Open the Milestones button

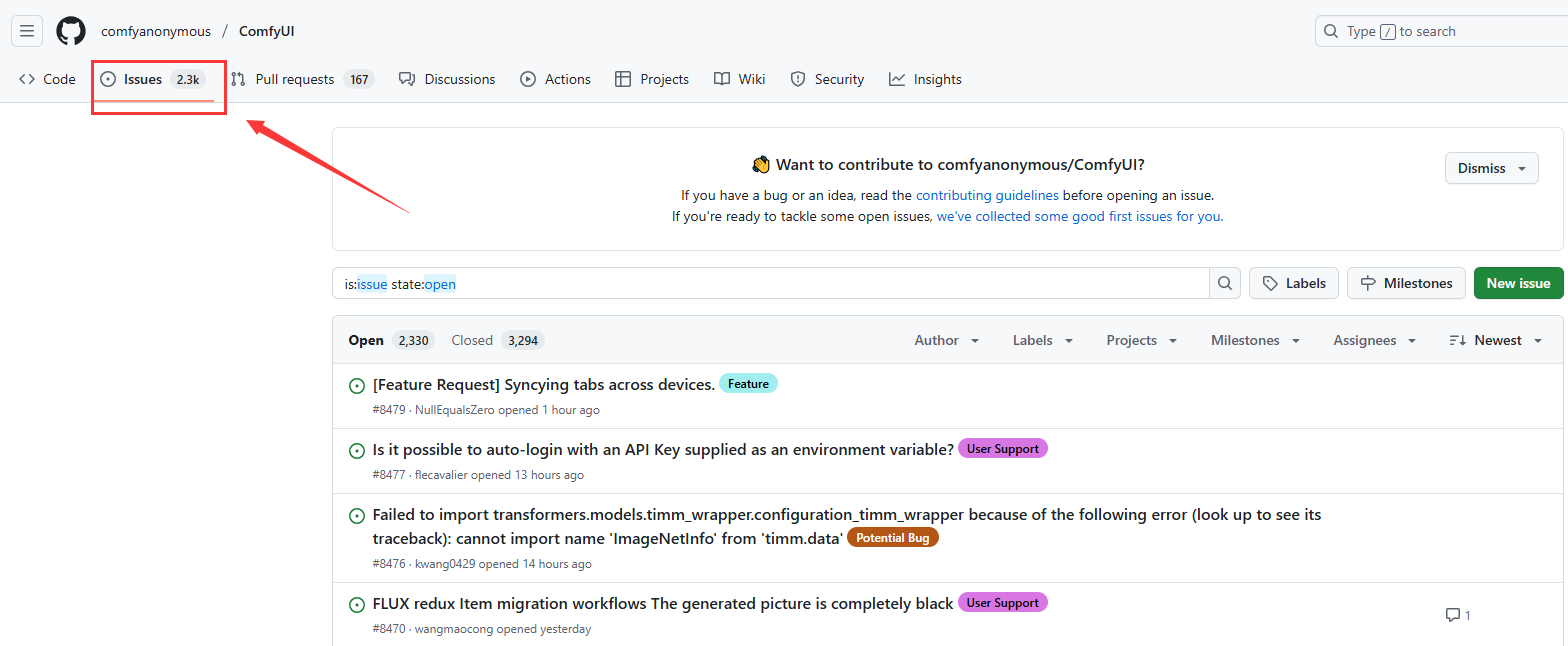pyautogui.click(x=1406, y=283)
